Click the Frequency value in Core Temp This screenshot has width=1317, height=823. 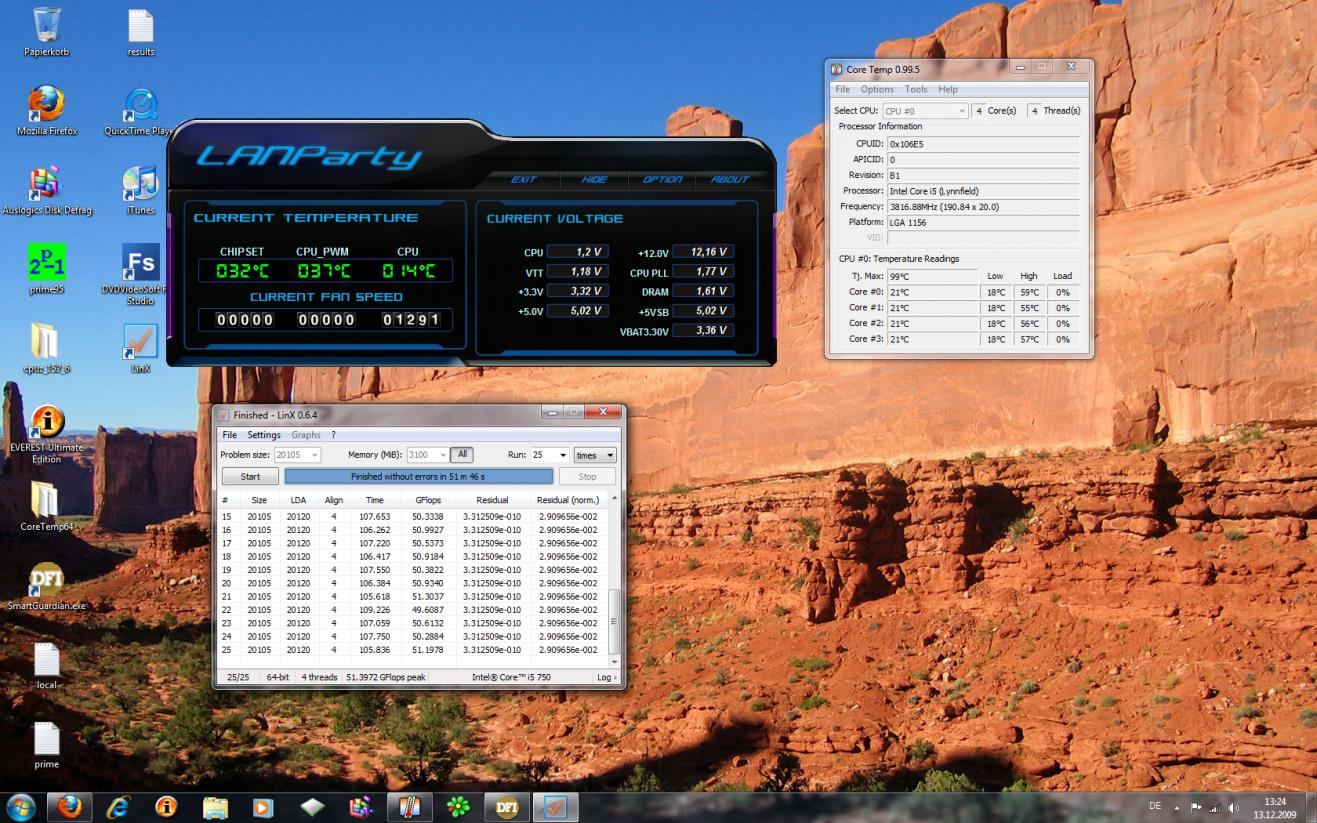pyautogui.click(x=983, y=207)
